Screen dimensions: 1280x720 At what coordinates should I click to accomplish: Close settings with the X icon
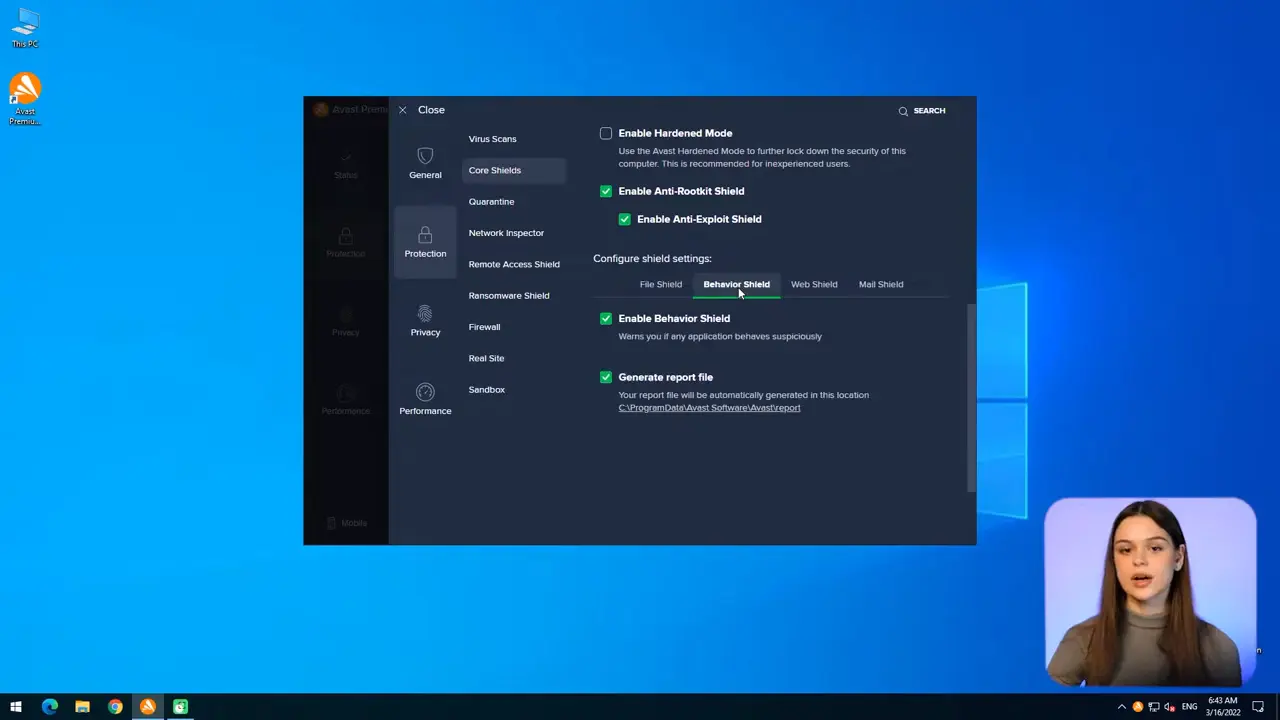coord(402,110)
